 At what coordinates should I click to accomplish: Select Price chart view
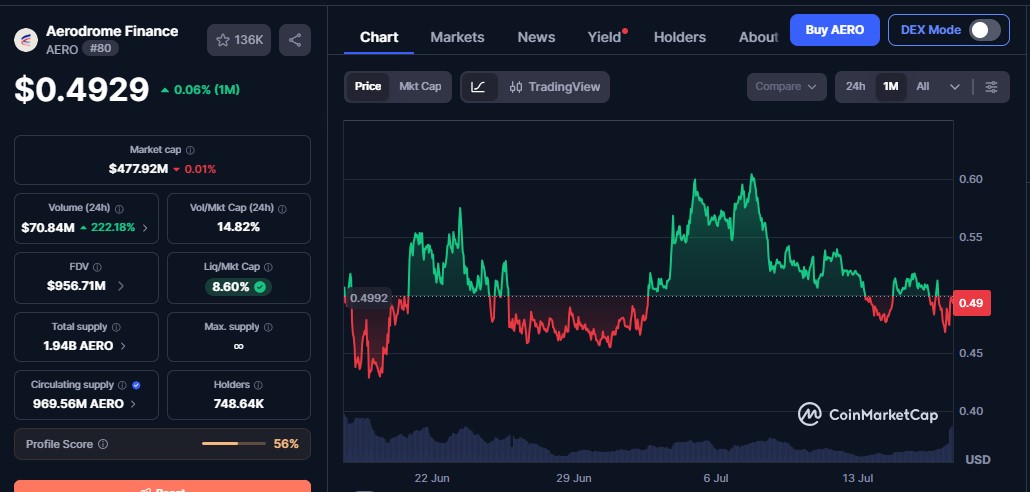[368, 87]
